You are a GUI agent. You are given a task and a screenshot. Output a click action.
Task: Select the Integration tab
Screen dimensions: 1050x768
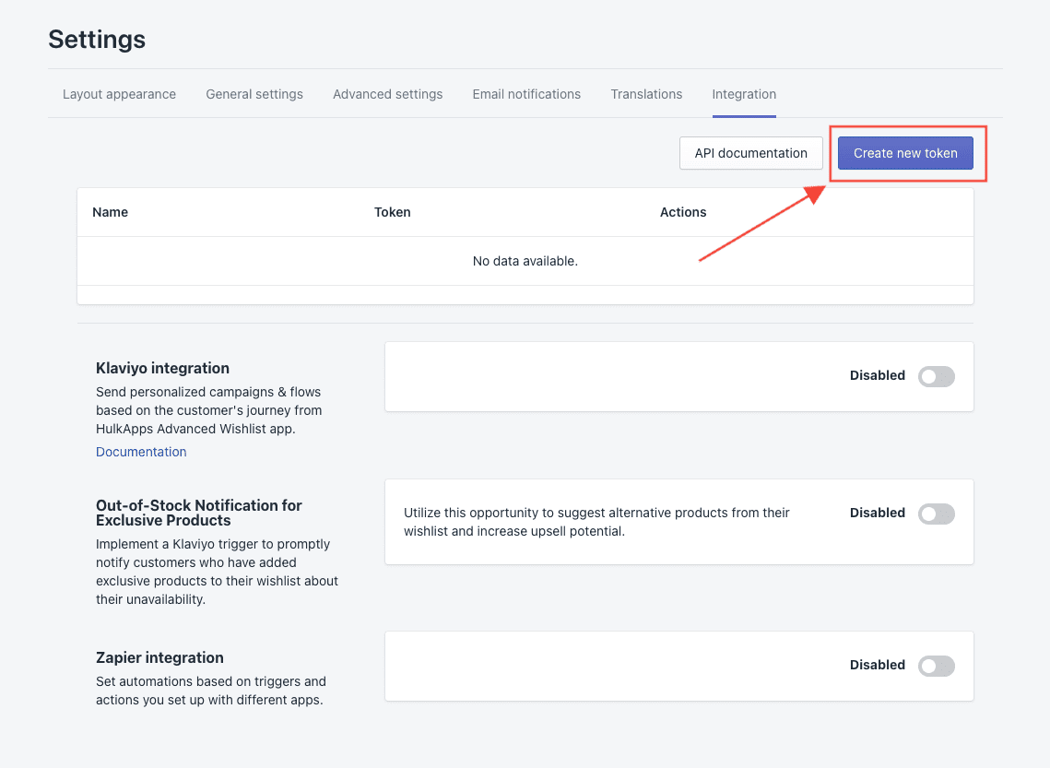tap(744, 94)
